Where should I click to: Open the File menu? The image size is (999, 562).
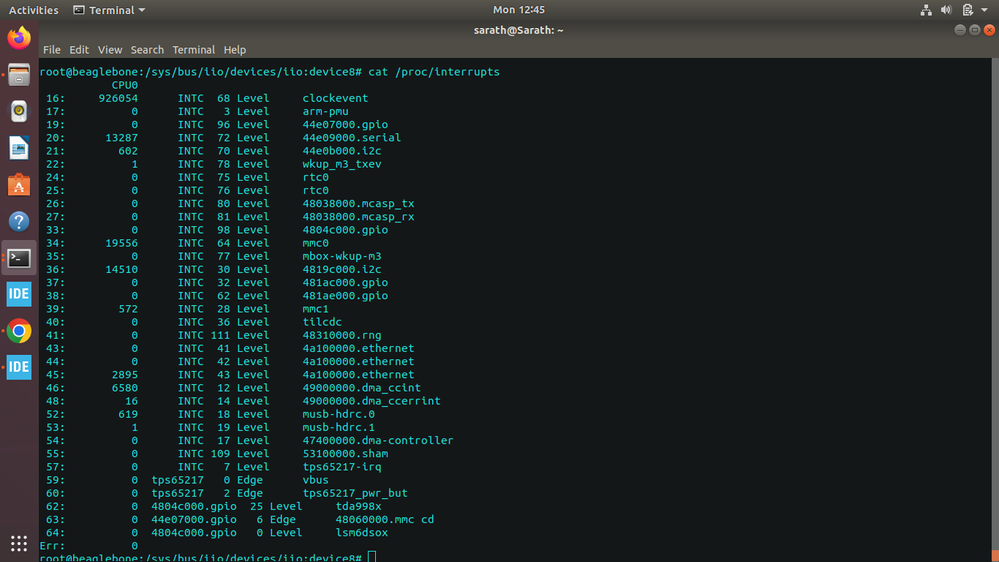click(52, 50)
